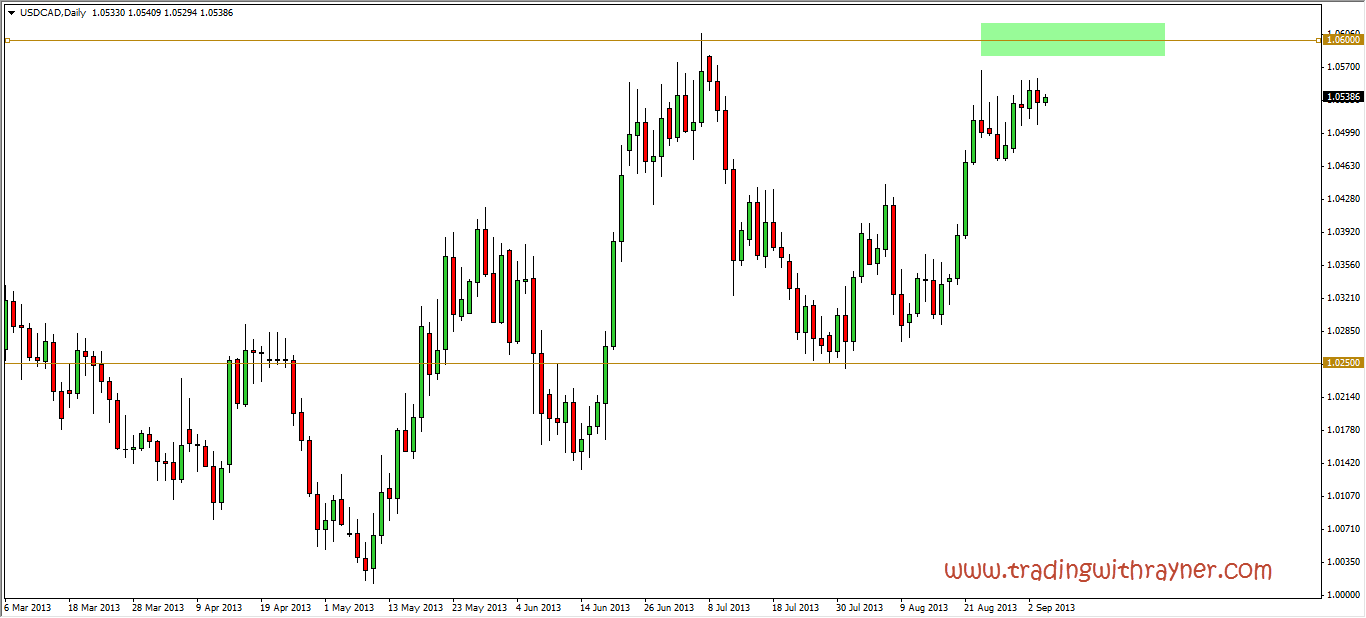Click the 1.00710 price on the scale
This screenshot has height=618, width=1366.
(x=1342, y=528)
